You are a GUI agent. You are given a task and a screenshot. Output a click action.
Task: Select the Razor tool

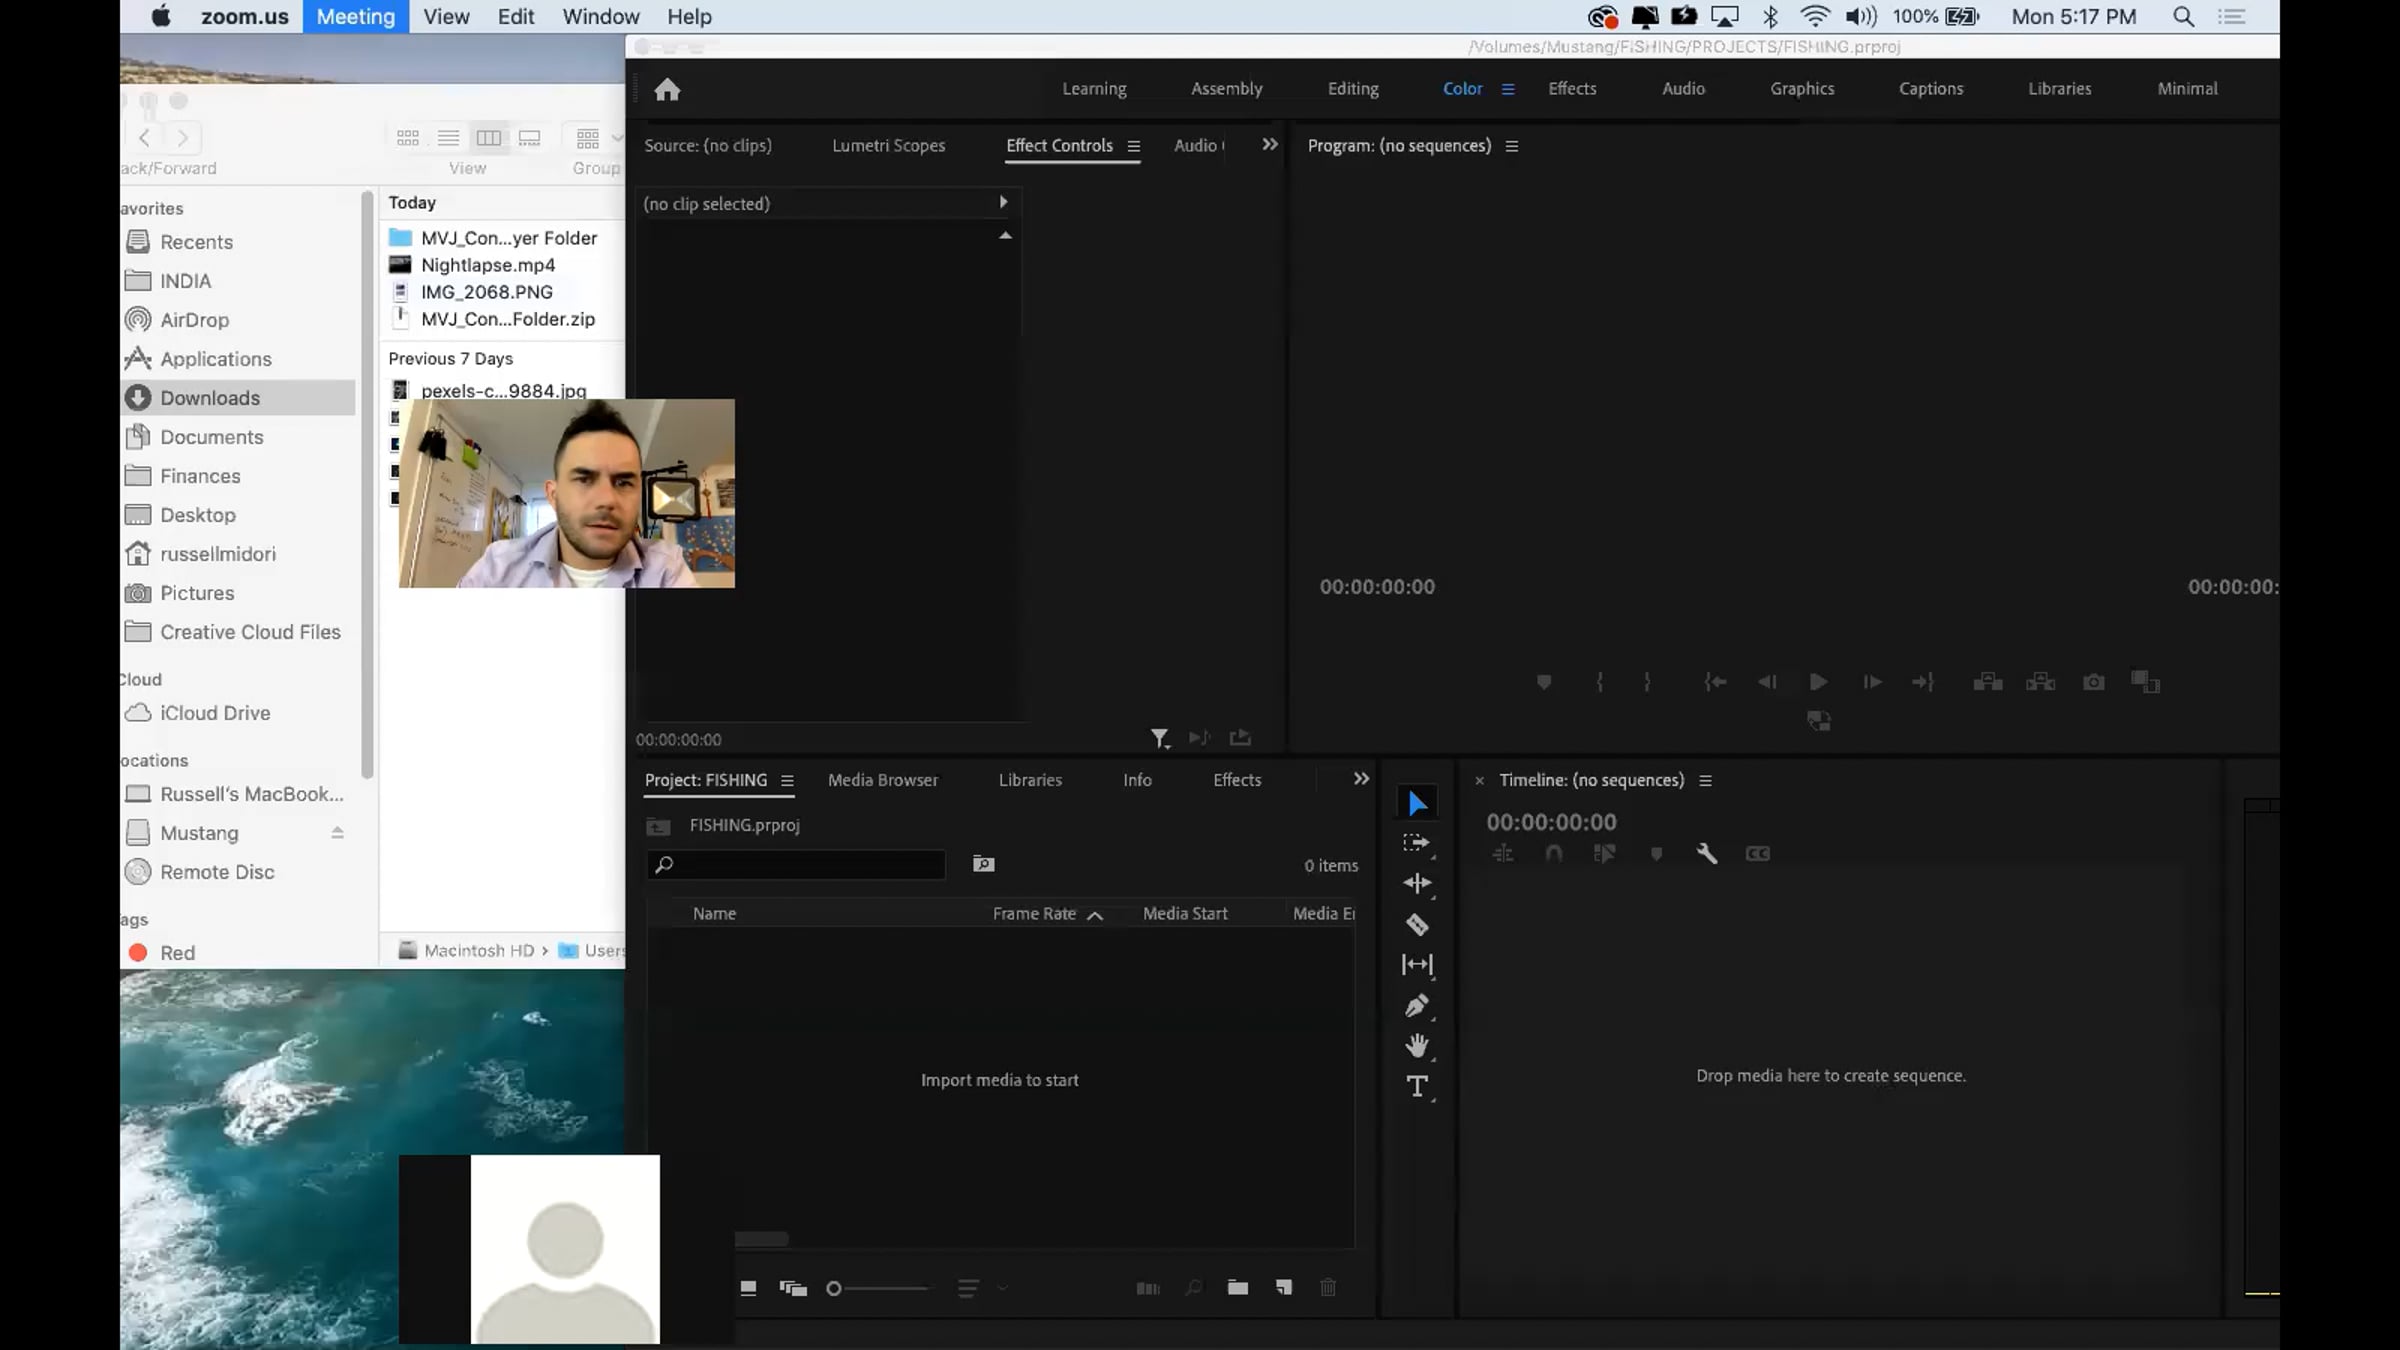[1416, 924]
